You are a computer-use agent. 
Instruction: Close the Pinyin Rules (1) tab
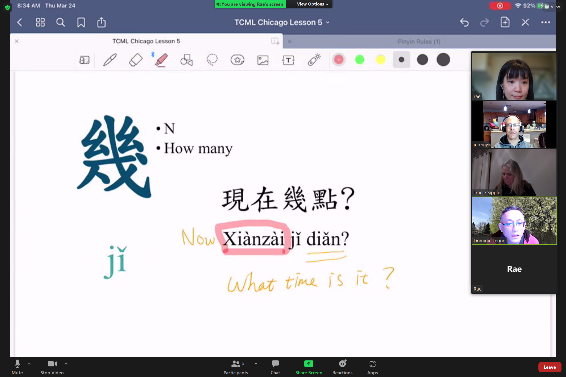289,42
